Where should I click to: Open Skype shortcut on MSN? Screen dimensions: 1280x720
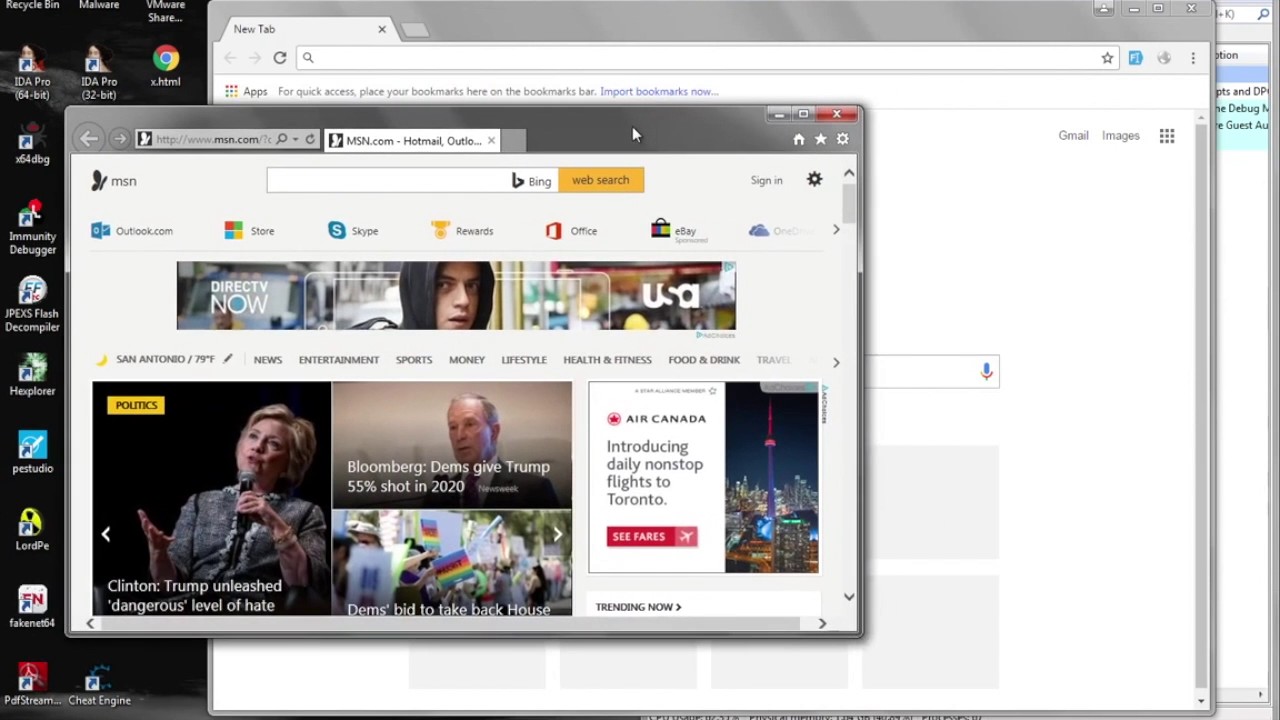click(x=353, y=231)
